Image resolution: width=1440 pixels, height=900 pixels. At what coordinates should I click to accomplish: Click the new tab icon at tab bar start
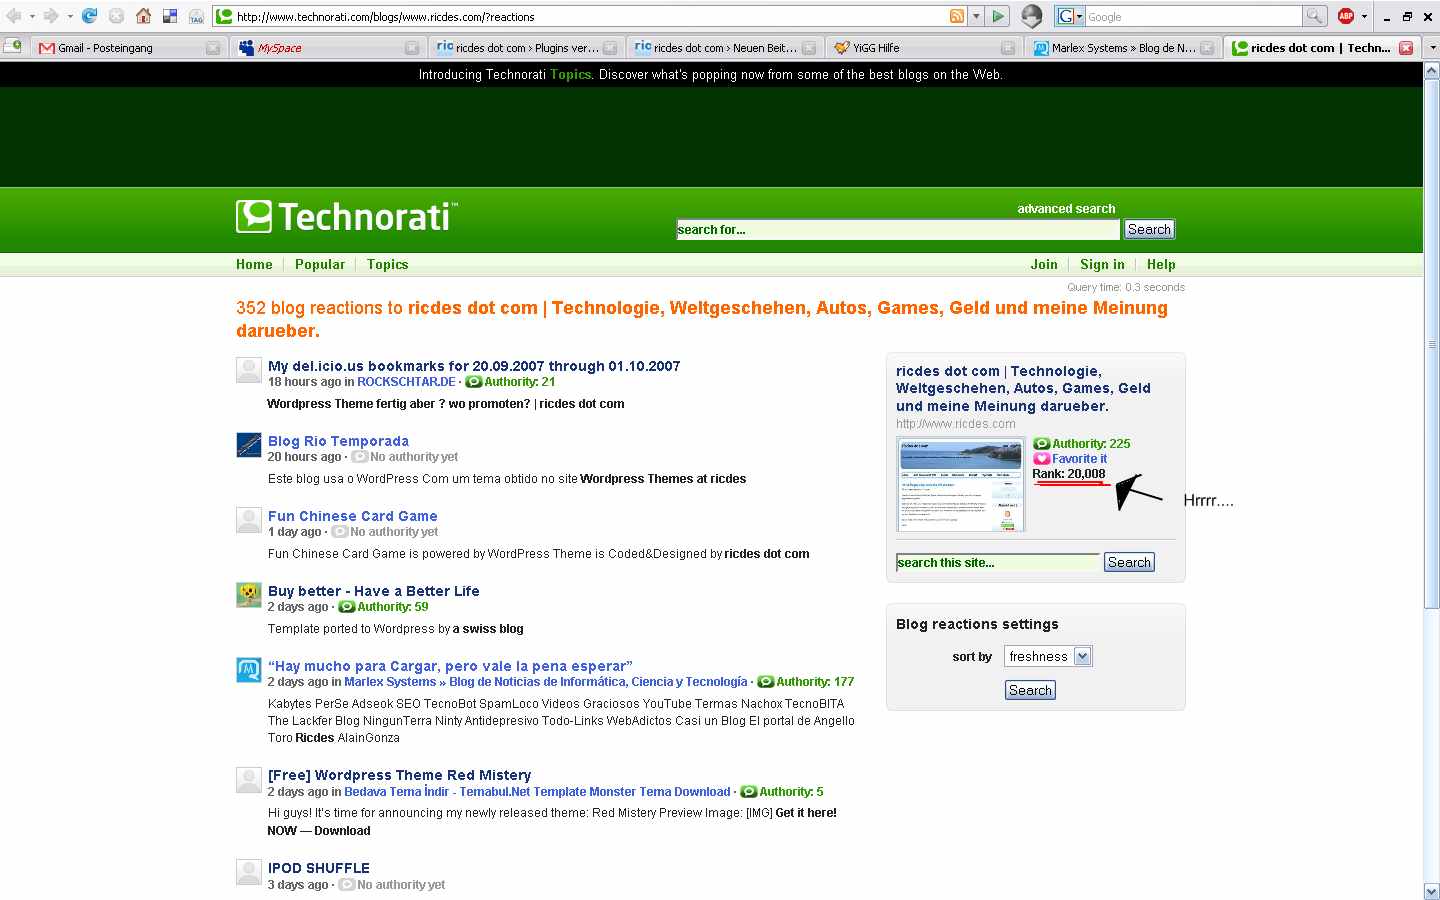click(x=13, y=47)
